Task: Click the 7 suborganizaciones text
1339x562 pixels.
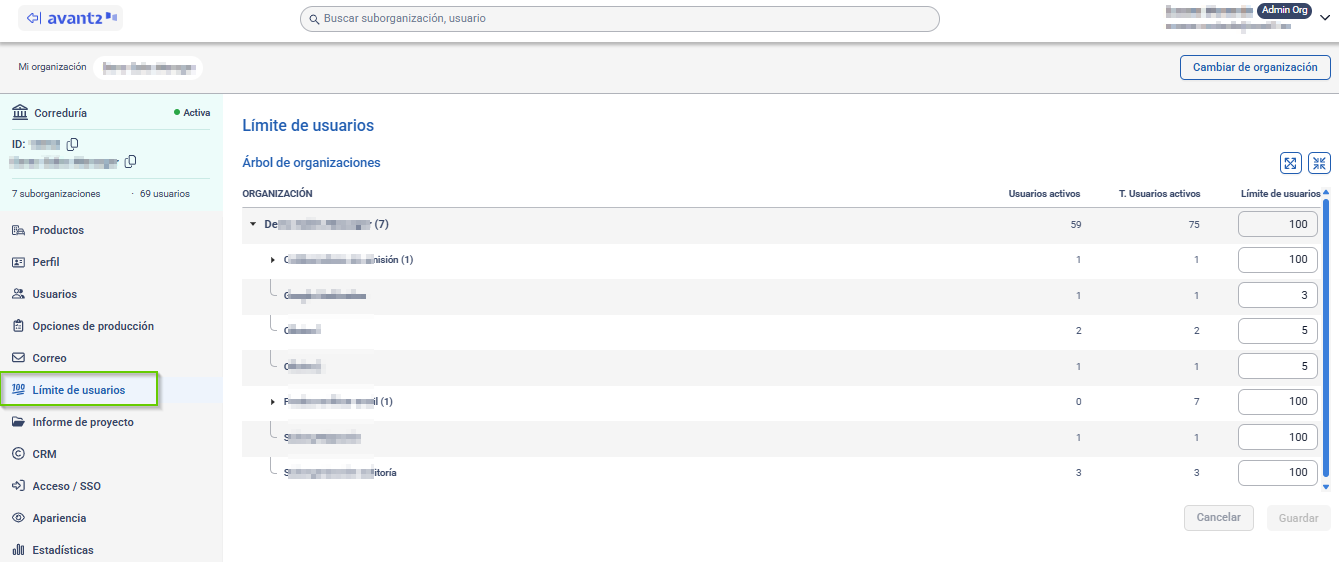Action: pyautogui.click(x=56, y=193)
